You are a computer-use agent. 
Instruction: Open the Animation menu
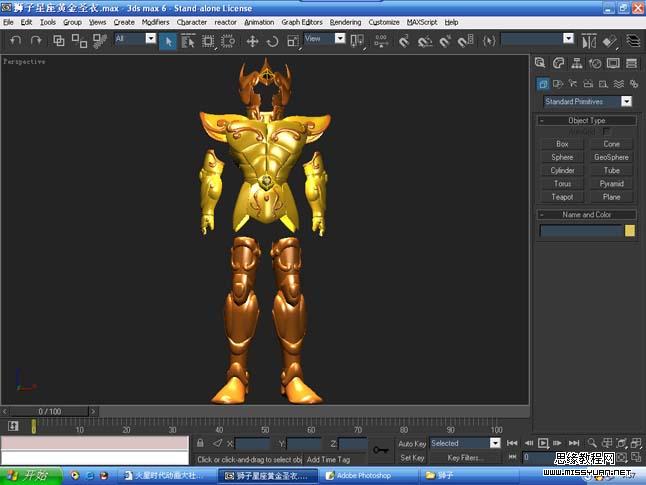coord(259,22)
